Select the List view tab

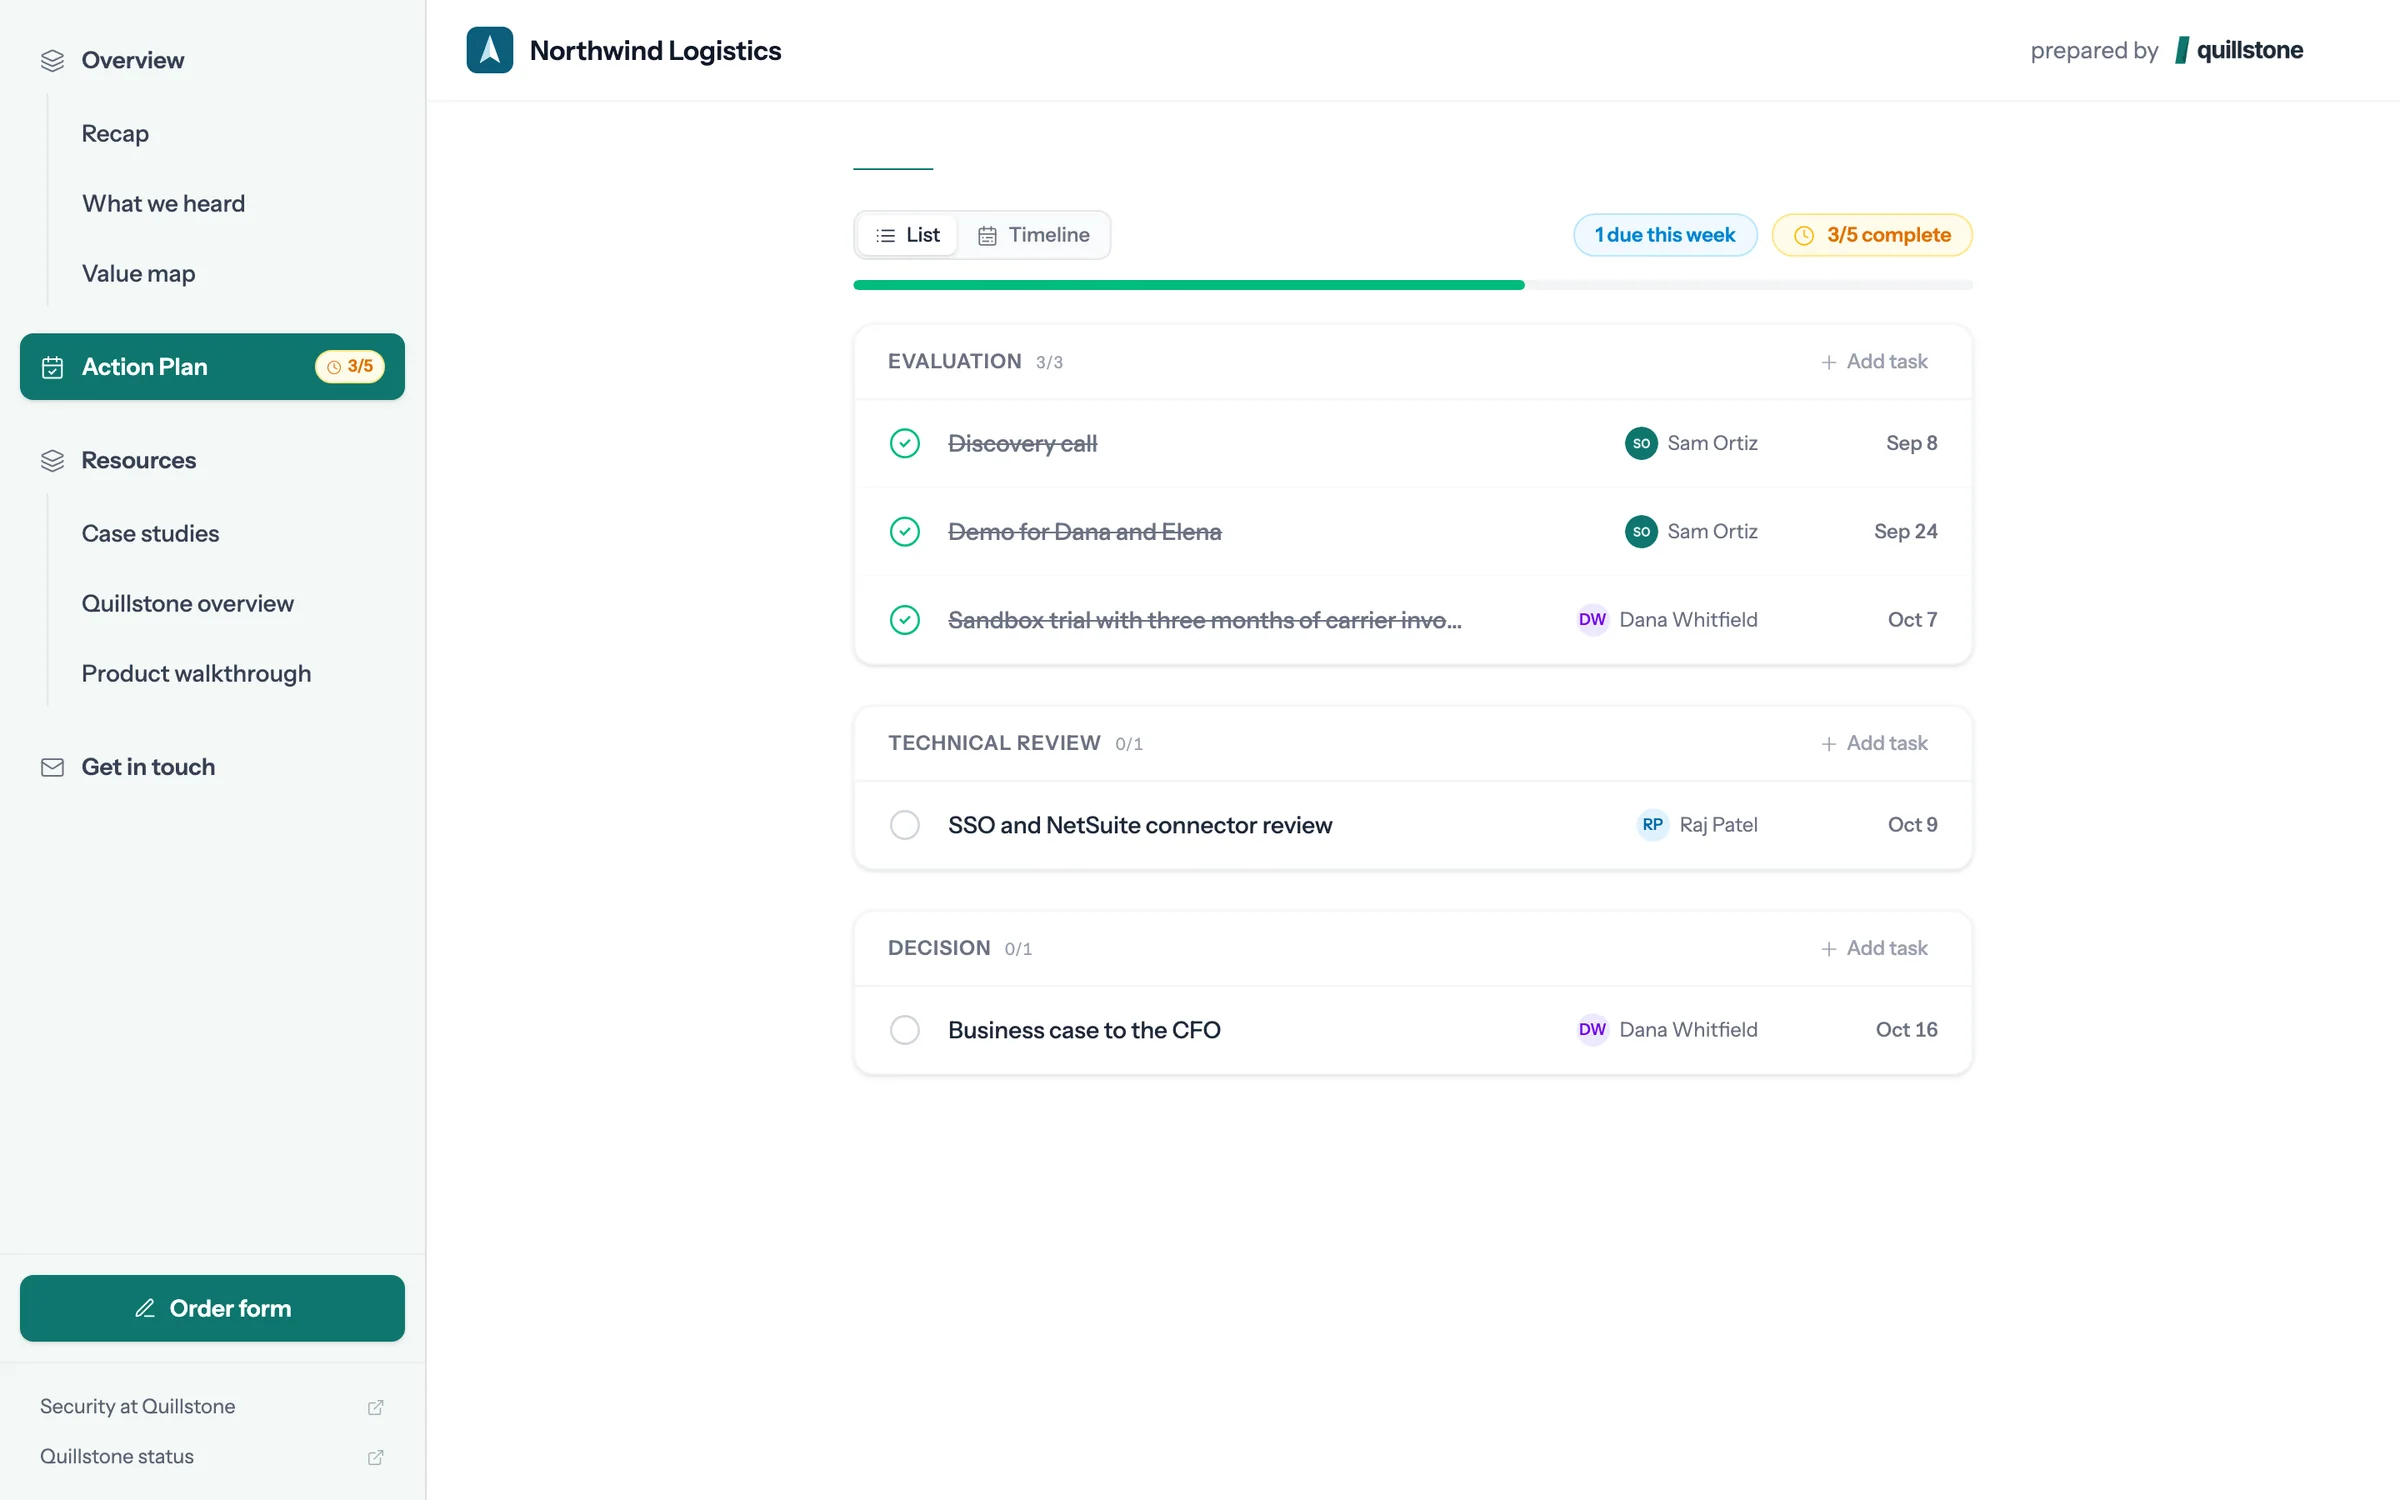click(907, 235)
